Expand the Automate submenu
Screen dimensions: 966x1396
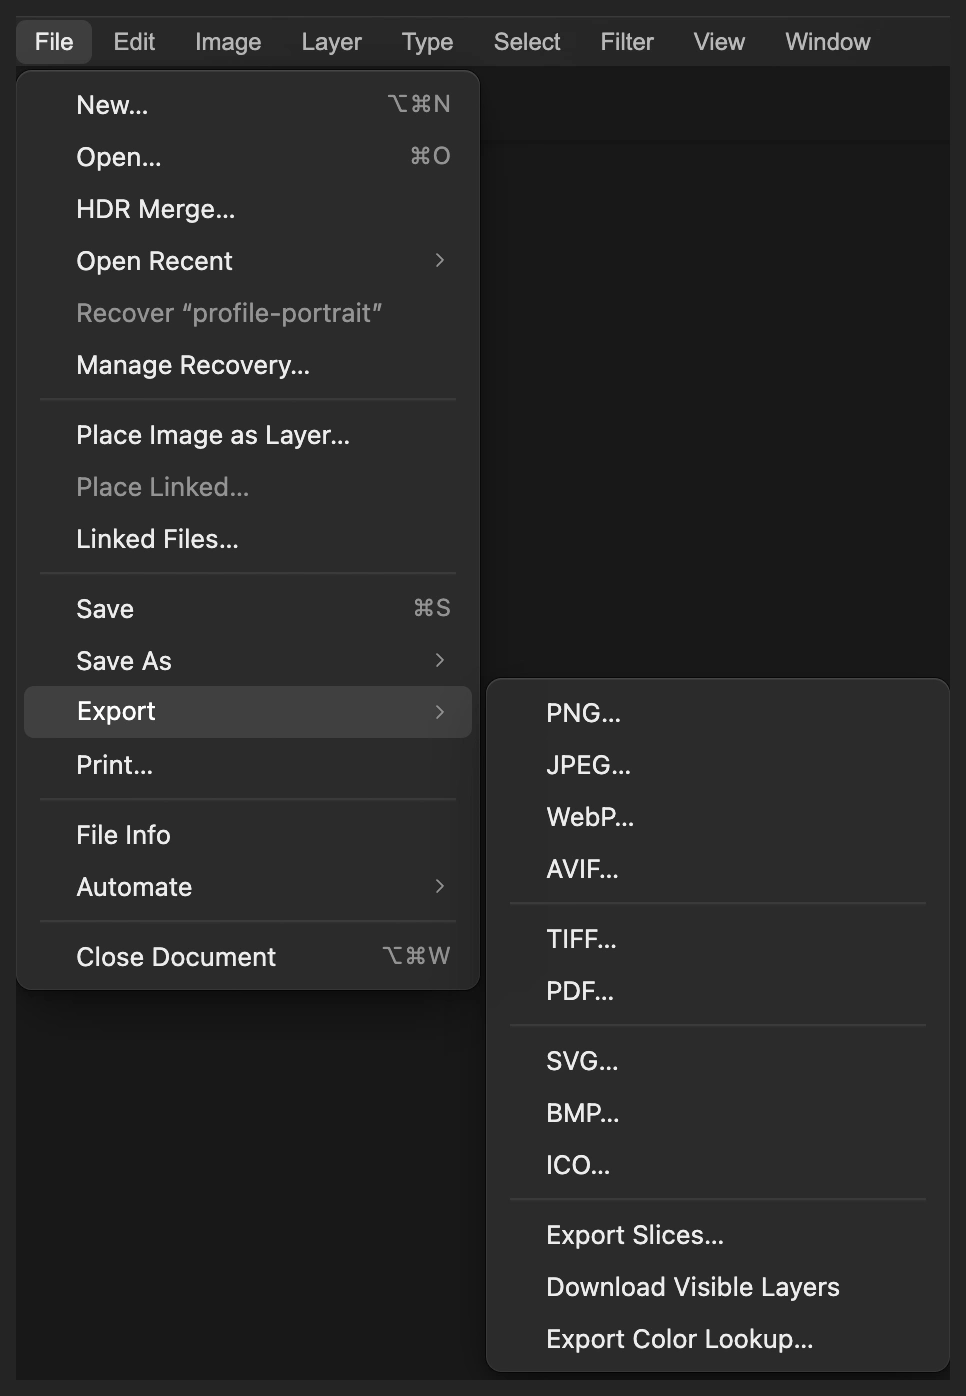click(248, 887)
